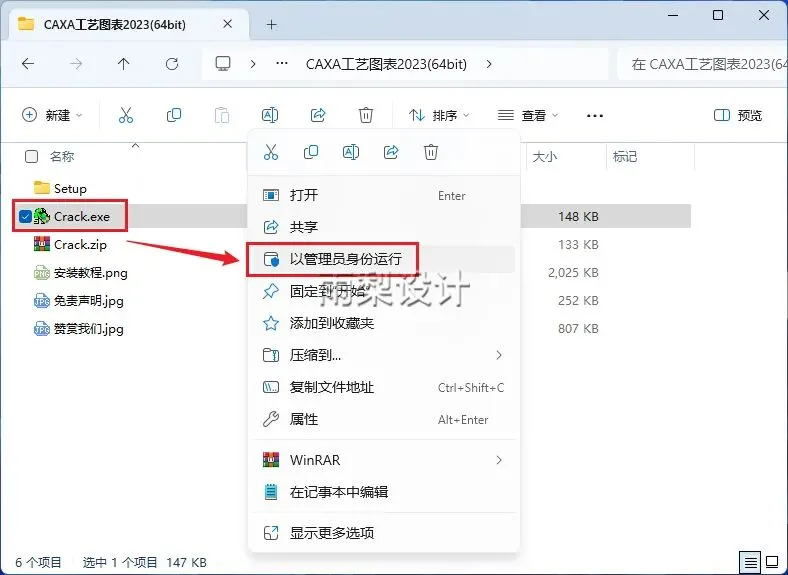Screen dimensions: 788x575
Task: Choose 共享 in the context menu
Action: (x=383, y=227)
